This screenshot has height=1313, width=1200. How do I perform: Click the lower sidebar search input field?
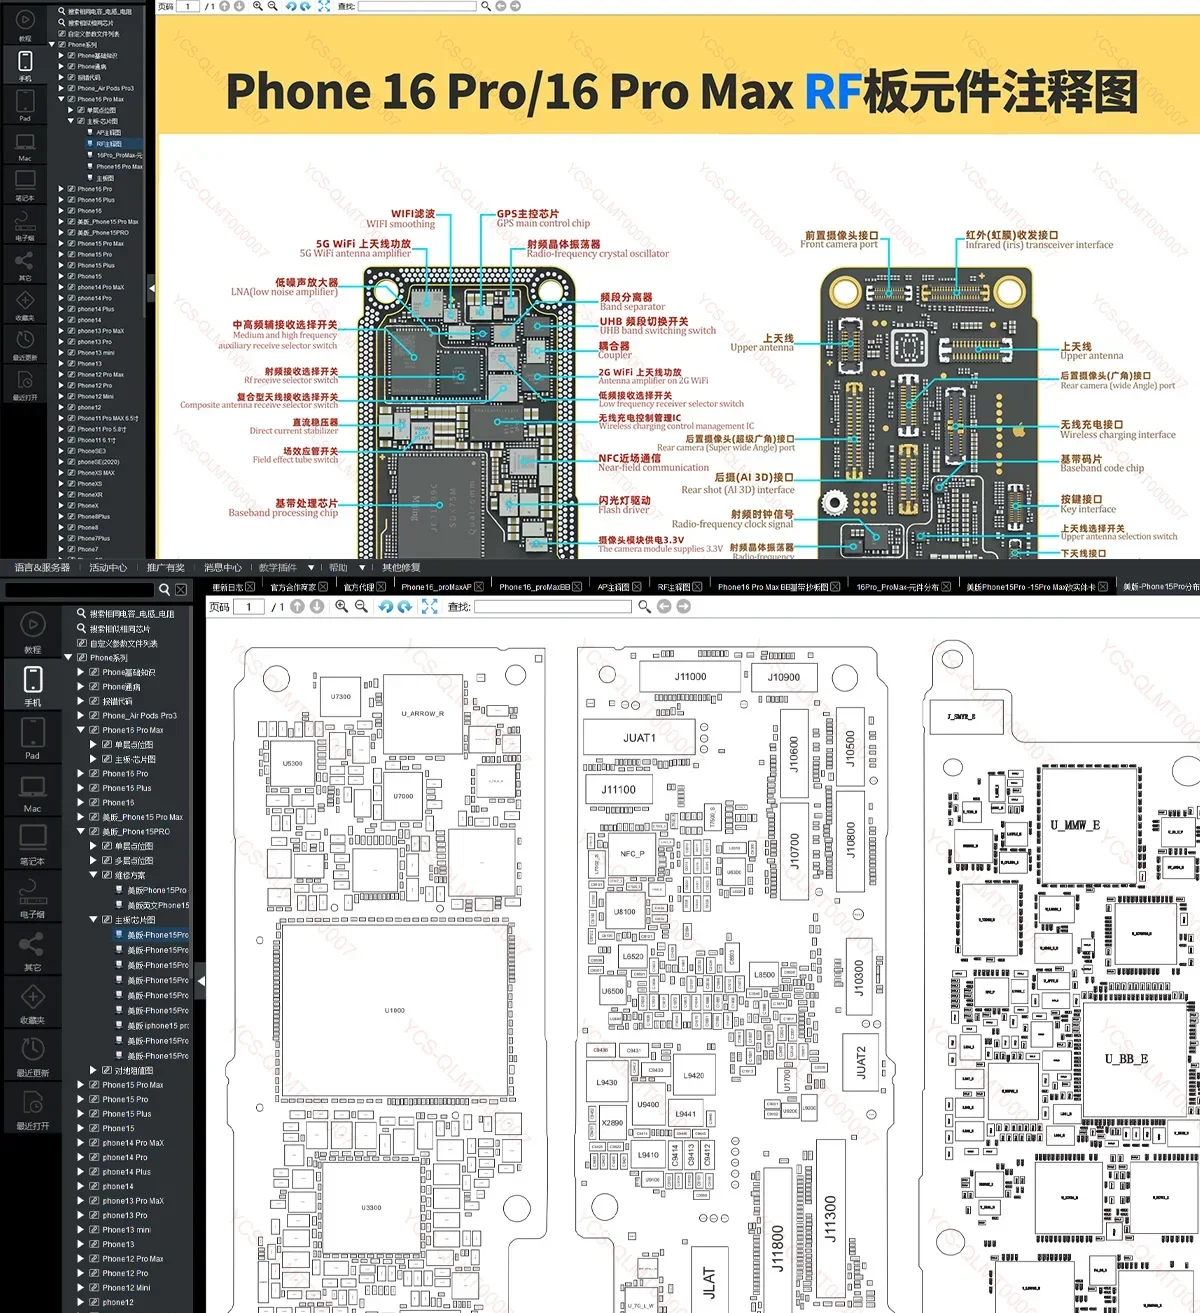(80, 590)
